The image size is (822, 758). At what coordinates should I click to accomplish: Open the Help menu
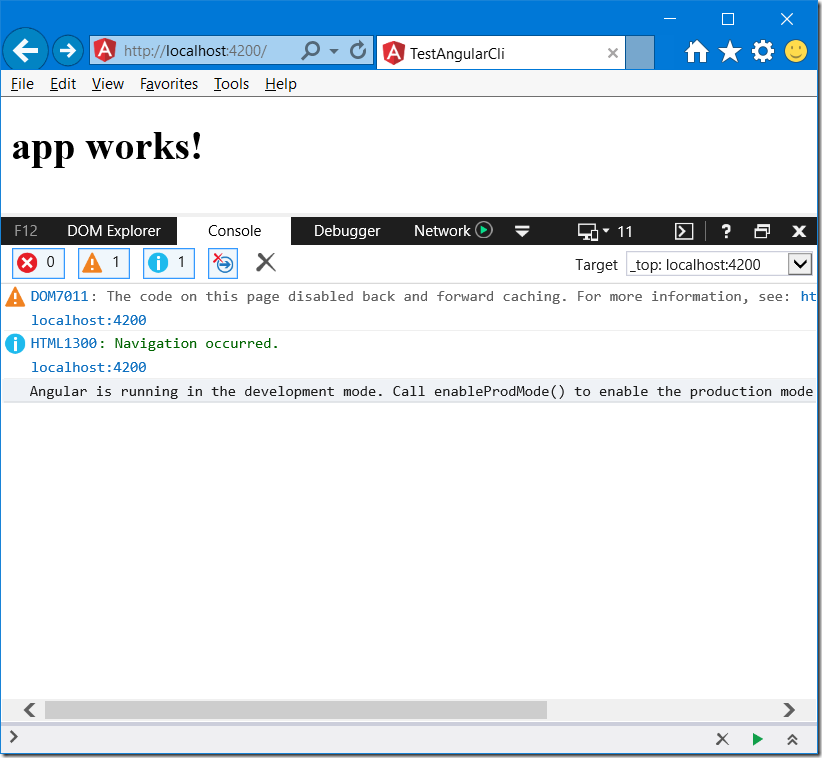pyautogui.click(x=280, y=84)
